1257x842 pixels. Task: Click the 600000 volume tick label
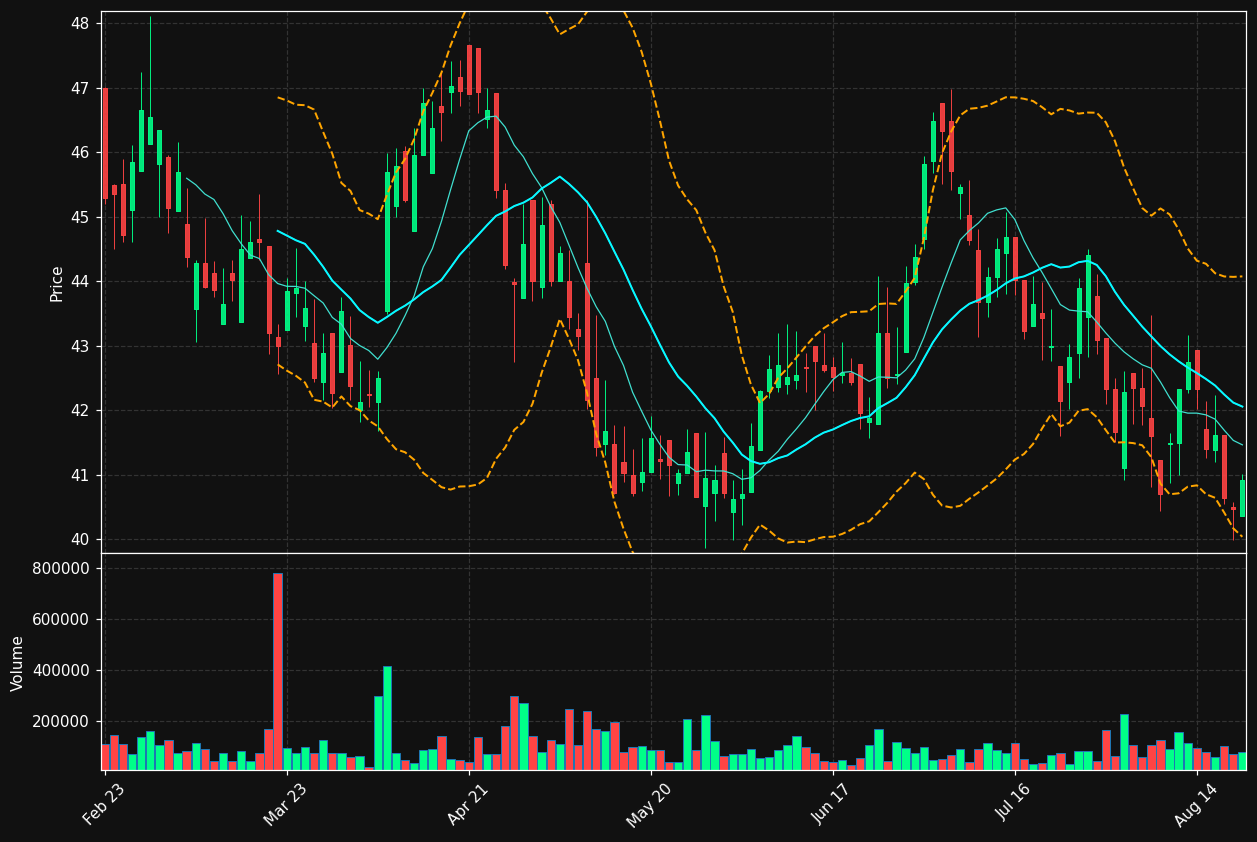pos(62,619)
